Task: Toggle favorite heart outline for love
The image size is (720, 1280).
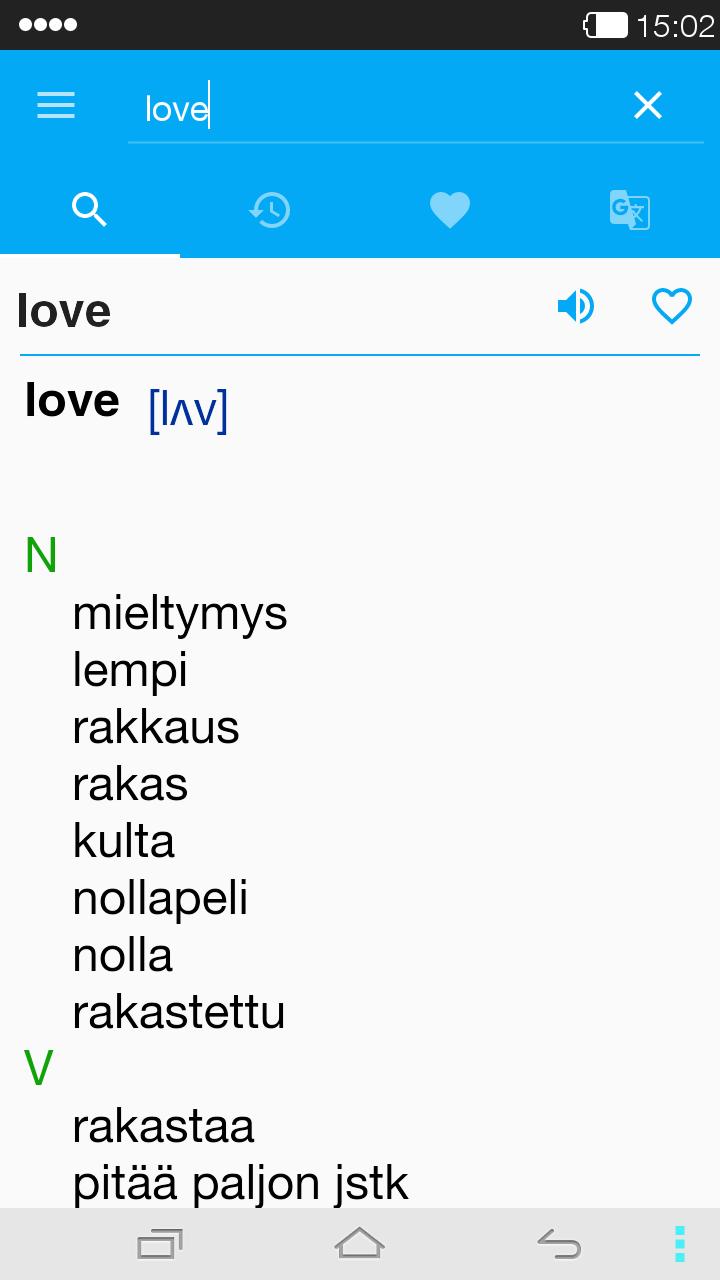Action: click(672, 306)
